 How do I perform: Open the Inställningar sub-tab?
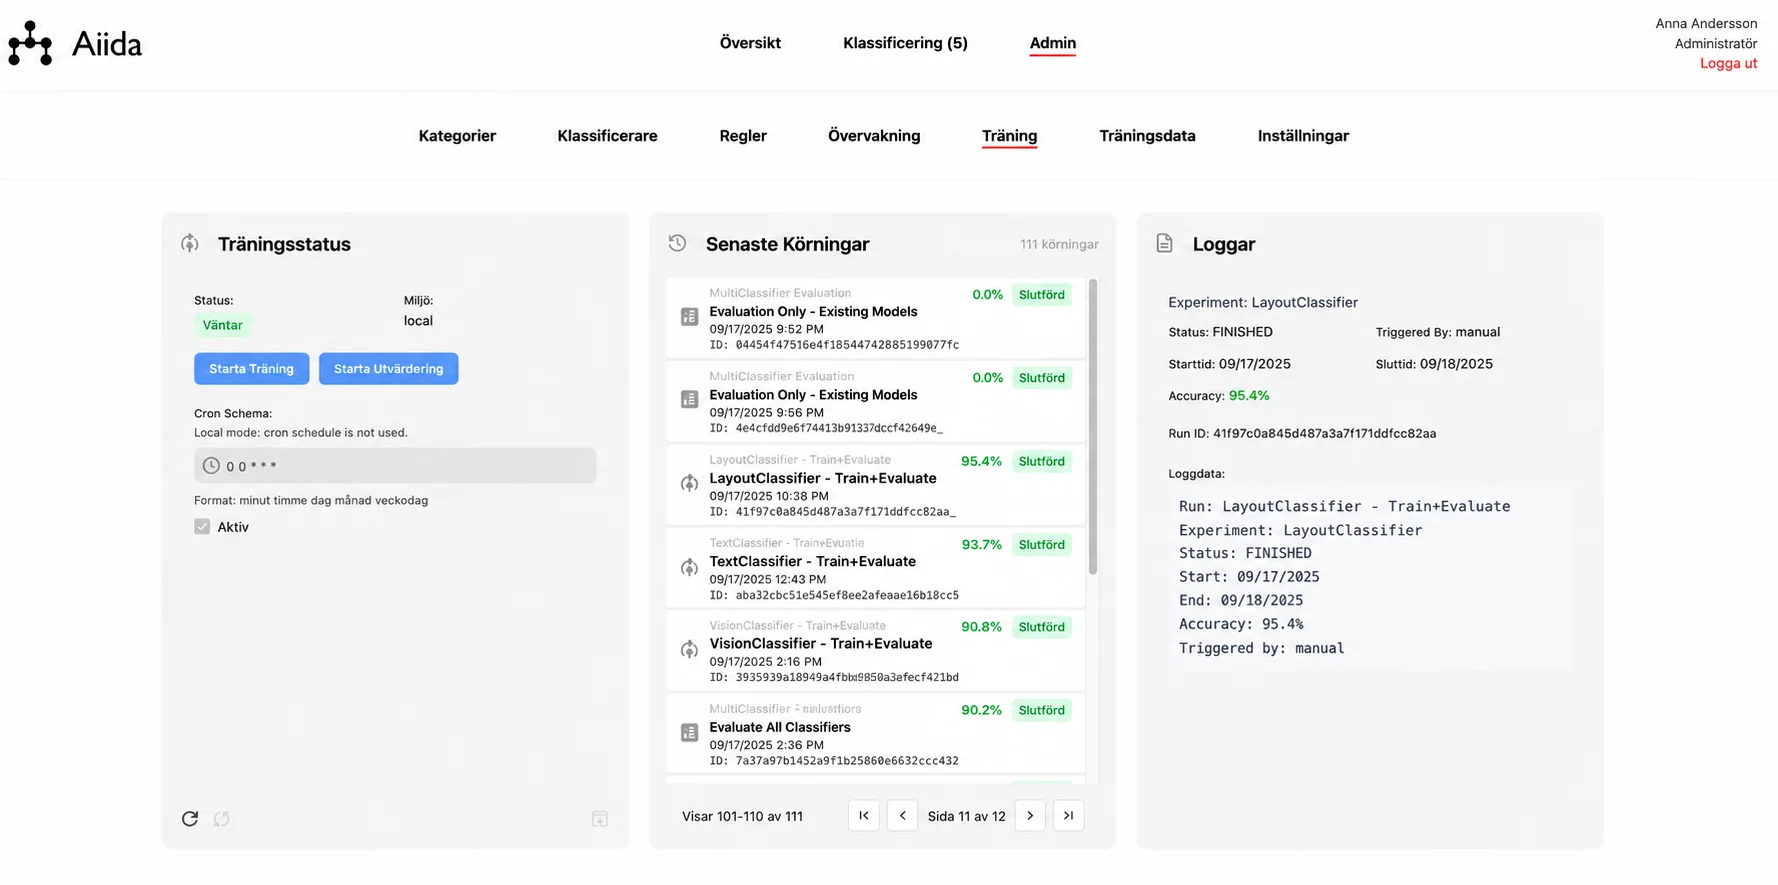[x=1303, y=136]
